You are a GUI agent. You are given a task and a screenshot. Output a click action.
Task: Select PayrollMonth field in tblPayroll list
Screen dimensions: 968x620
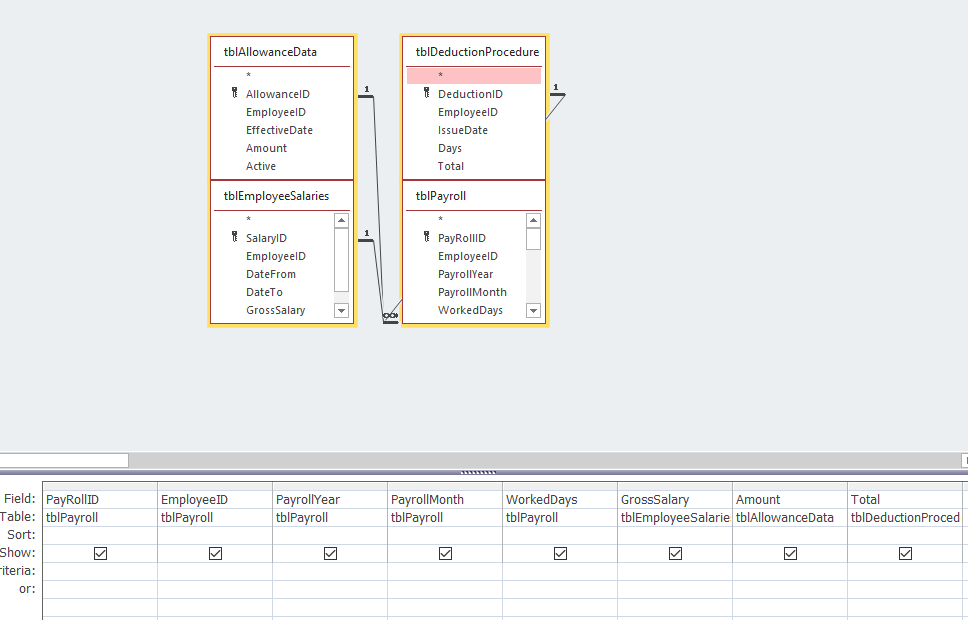(x=472, y=291)
